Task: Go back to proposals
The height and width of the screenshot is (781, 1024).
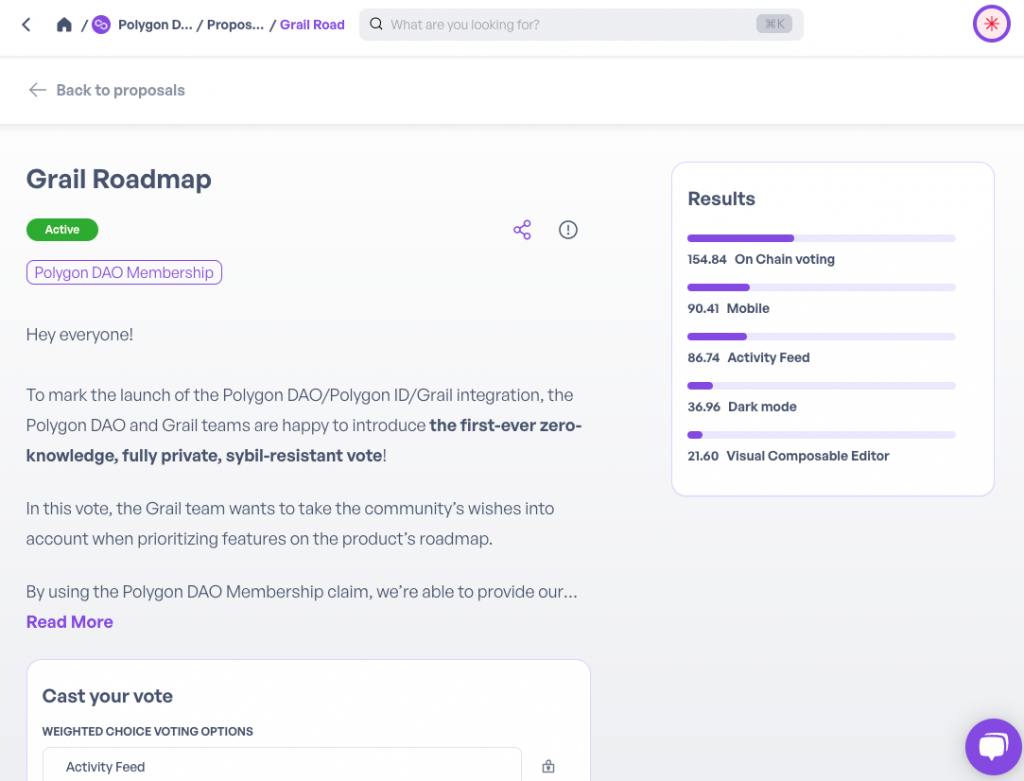Action: [121, 90]
